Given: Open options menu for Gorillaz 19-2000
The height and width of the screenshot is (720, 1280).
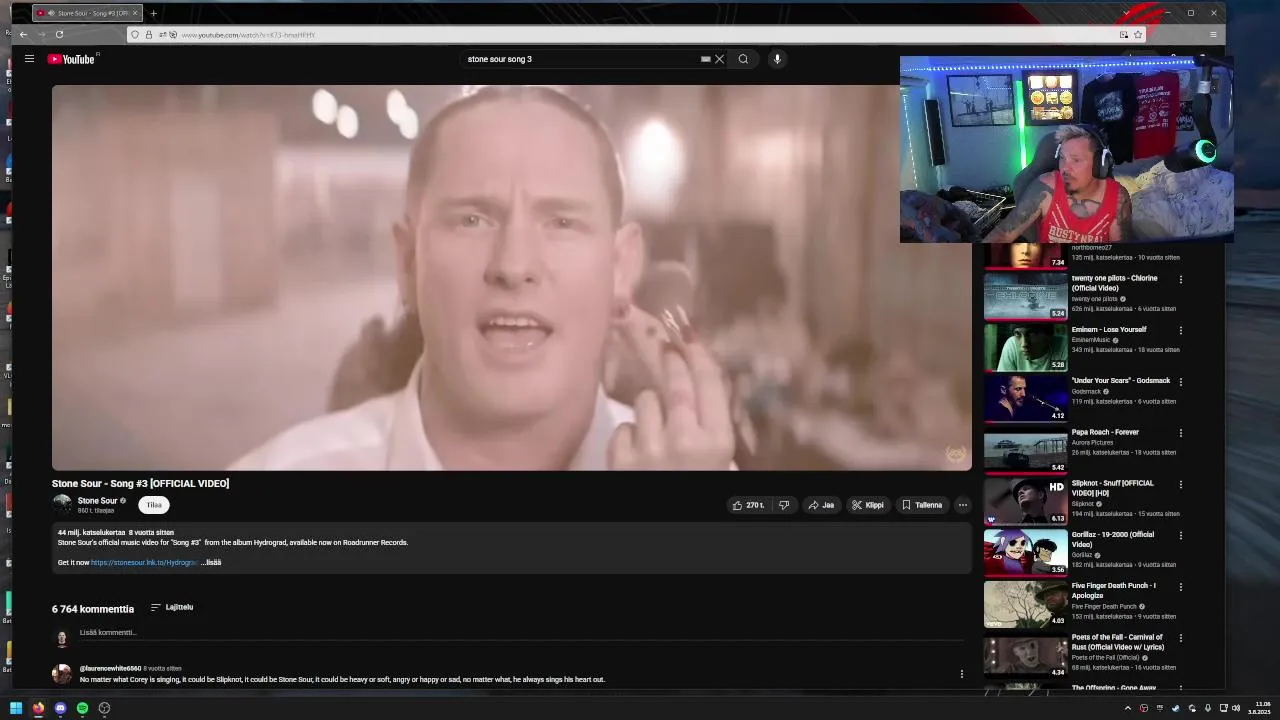Looking at the screenshot, I should [1181, 536].
